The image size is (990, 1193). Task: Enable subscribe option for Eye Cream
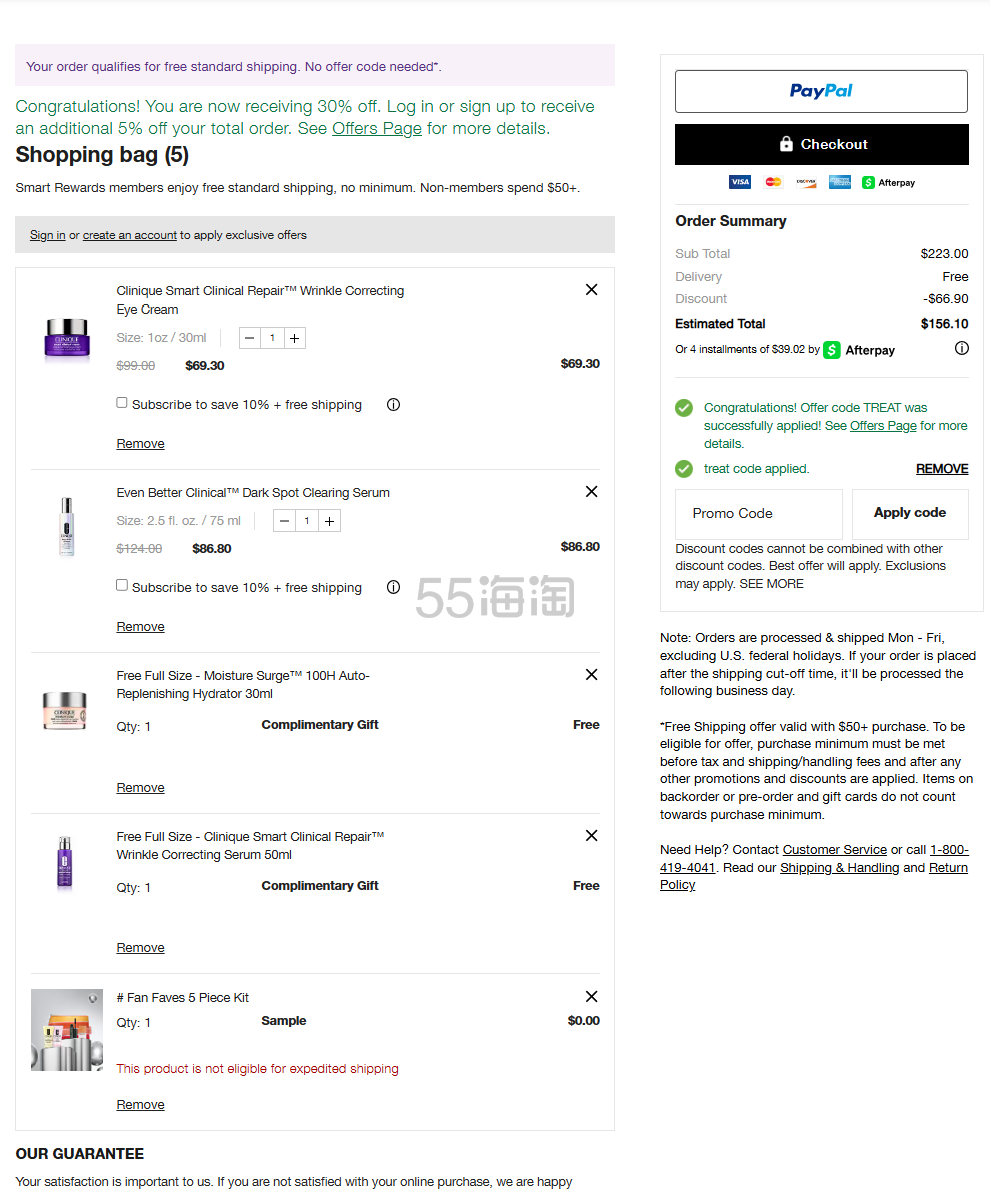[122, 402]
